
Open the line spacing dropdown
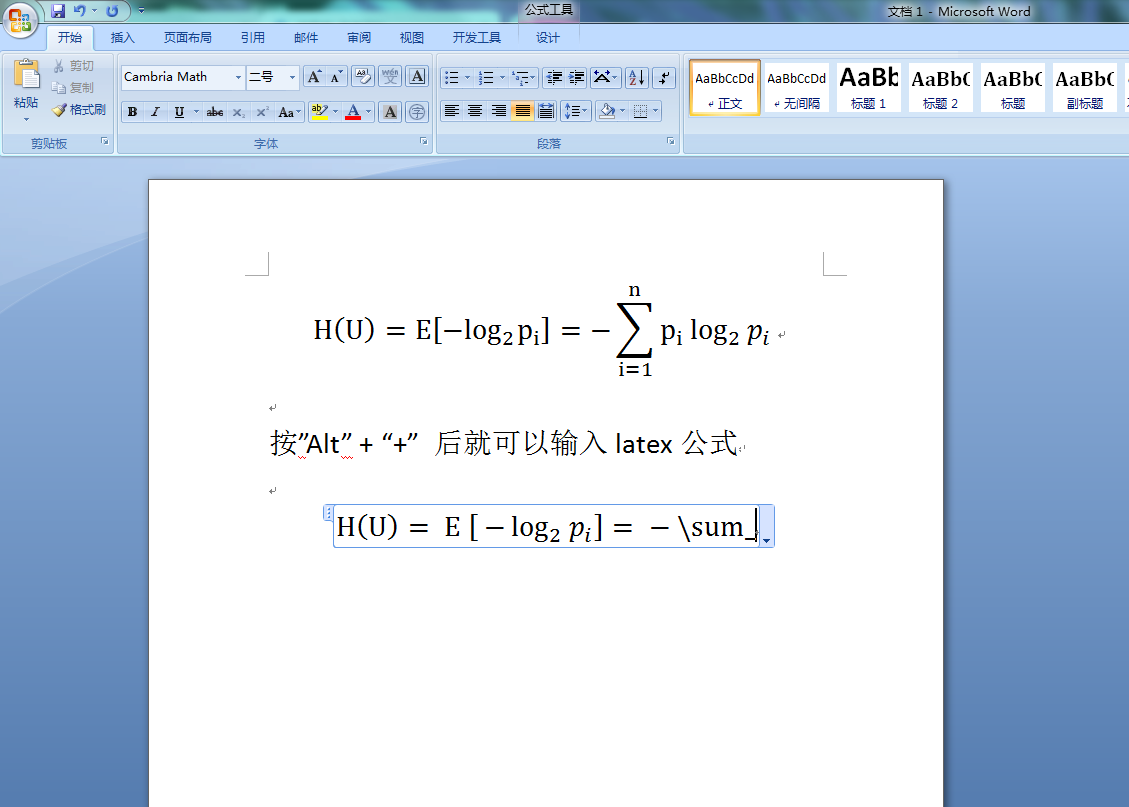click(x=576, y=111)
